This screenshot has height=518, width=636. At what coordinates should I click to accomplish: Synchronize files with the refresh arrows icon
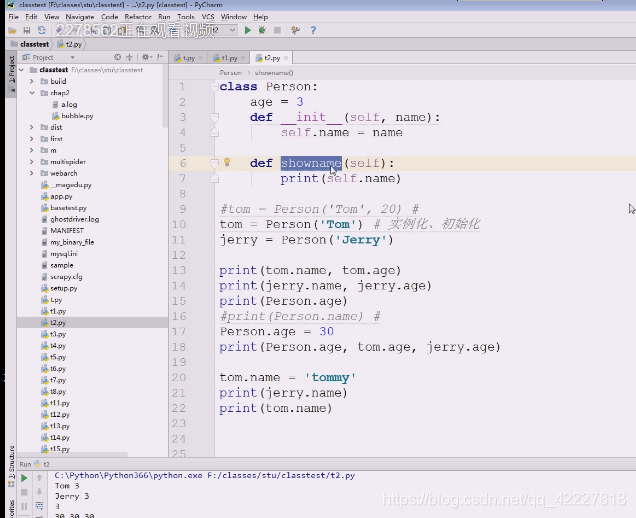[x=42, y=30]
